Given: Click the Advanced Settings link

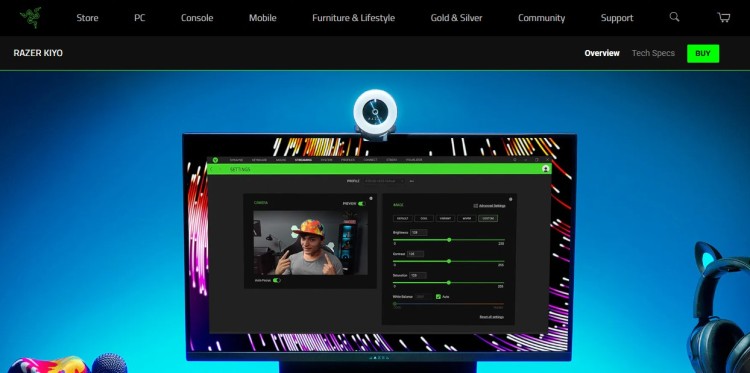Looking at the screenshot, I should (x=492, y=206).
